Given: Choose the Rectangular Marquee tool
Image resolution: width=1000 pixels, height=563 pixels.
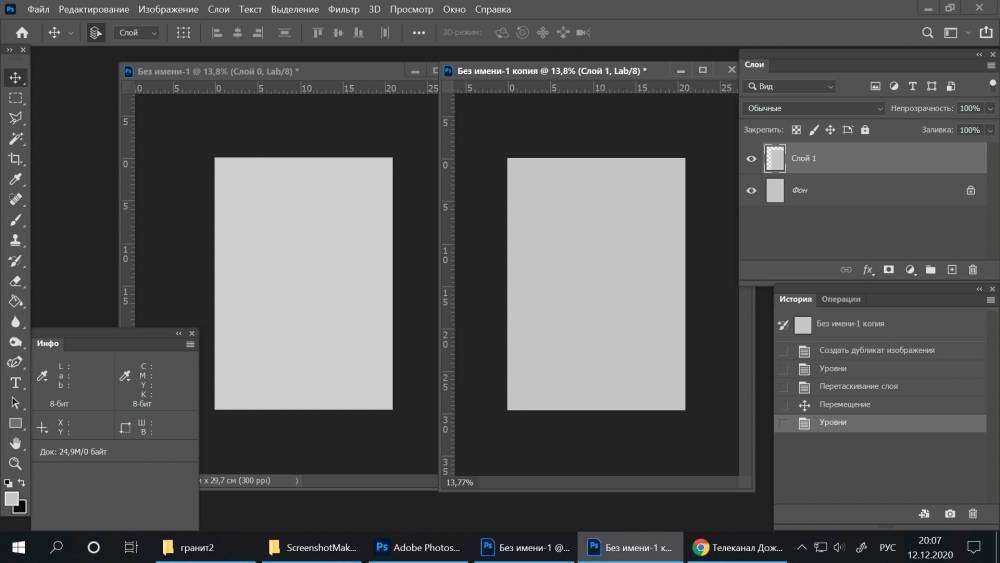Looking at the screenshot, I should click(16, 98).
